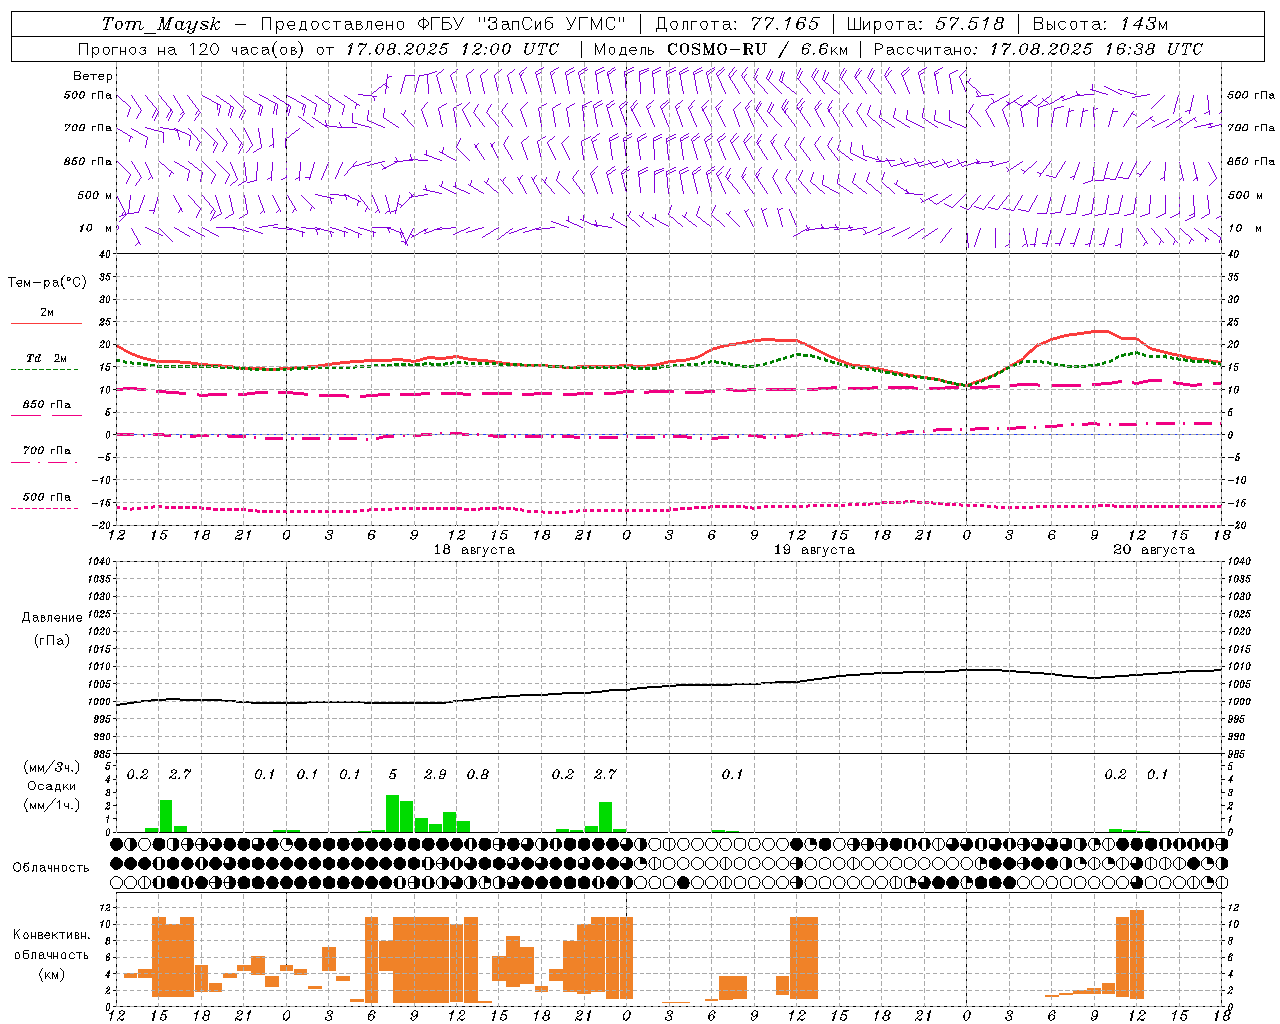Click the '(км)' unit under convective cloudiness
1280x1024 pixels.
52,974
